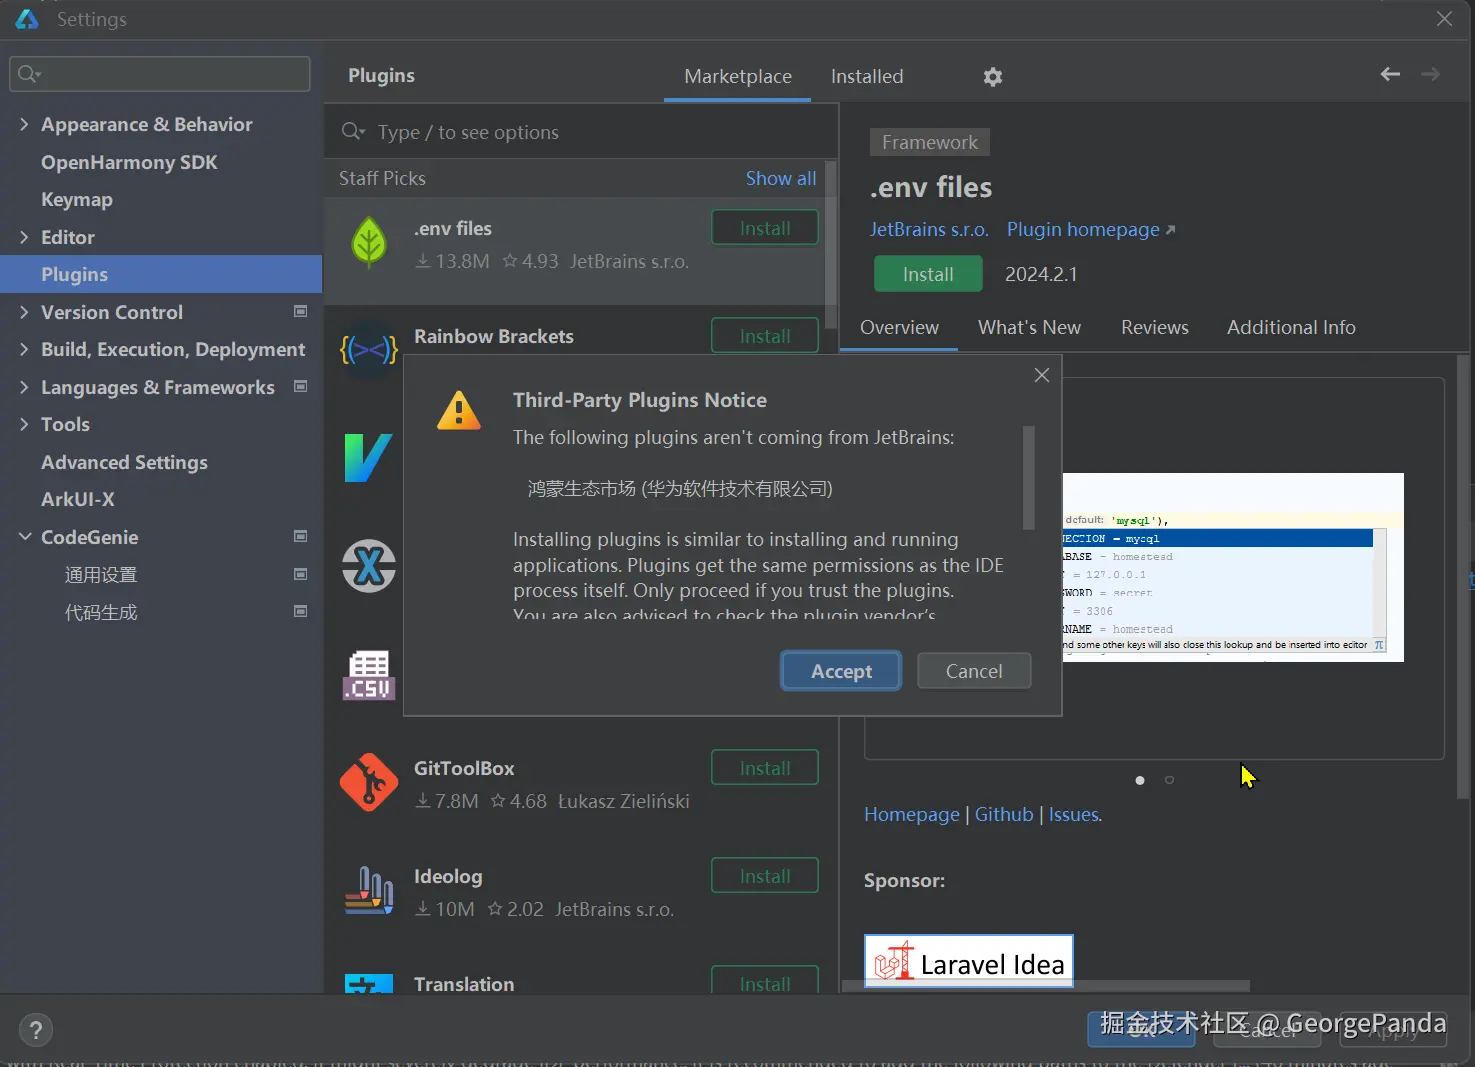The width and height of the screenshot is (1475, 1067).
Task: Click the Ideolog plugin icon
Action: pyautogui.click(x=369, y=890)
